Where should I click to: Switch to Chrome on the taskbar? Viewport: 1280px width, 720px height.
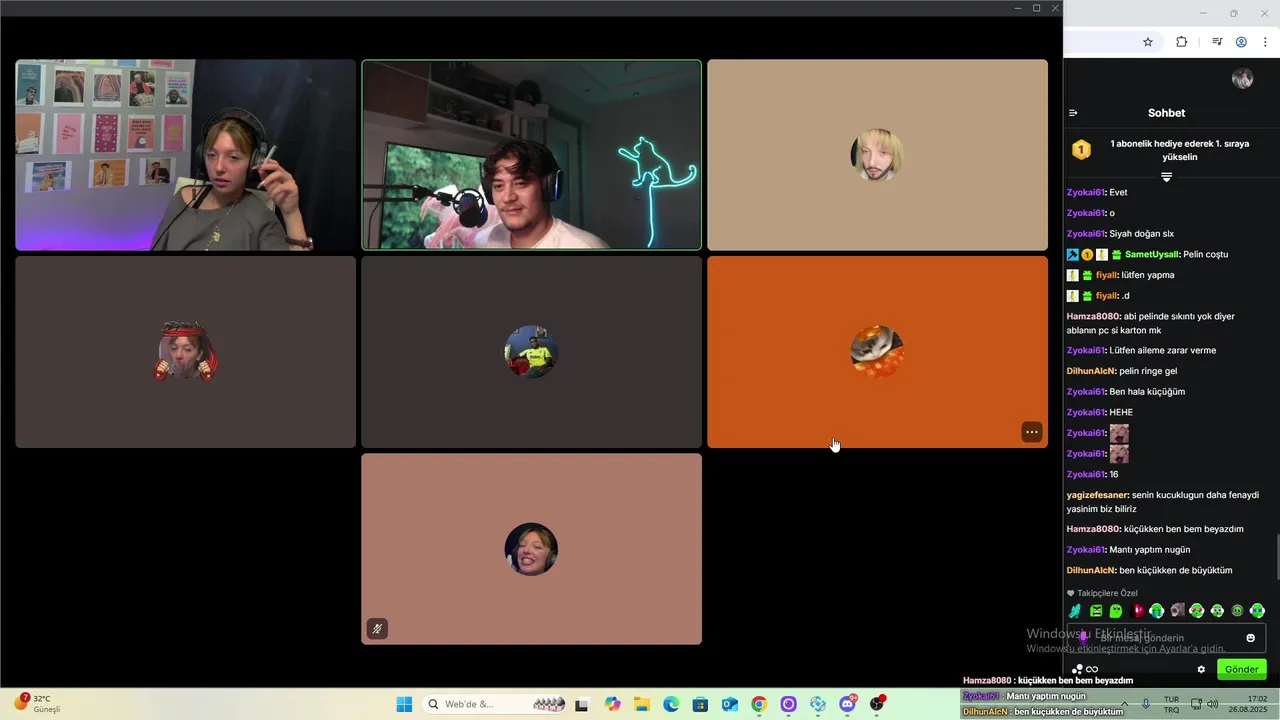[759, 704]
